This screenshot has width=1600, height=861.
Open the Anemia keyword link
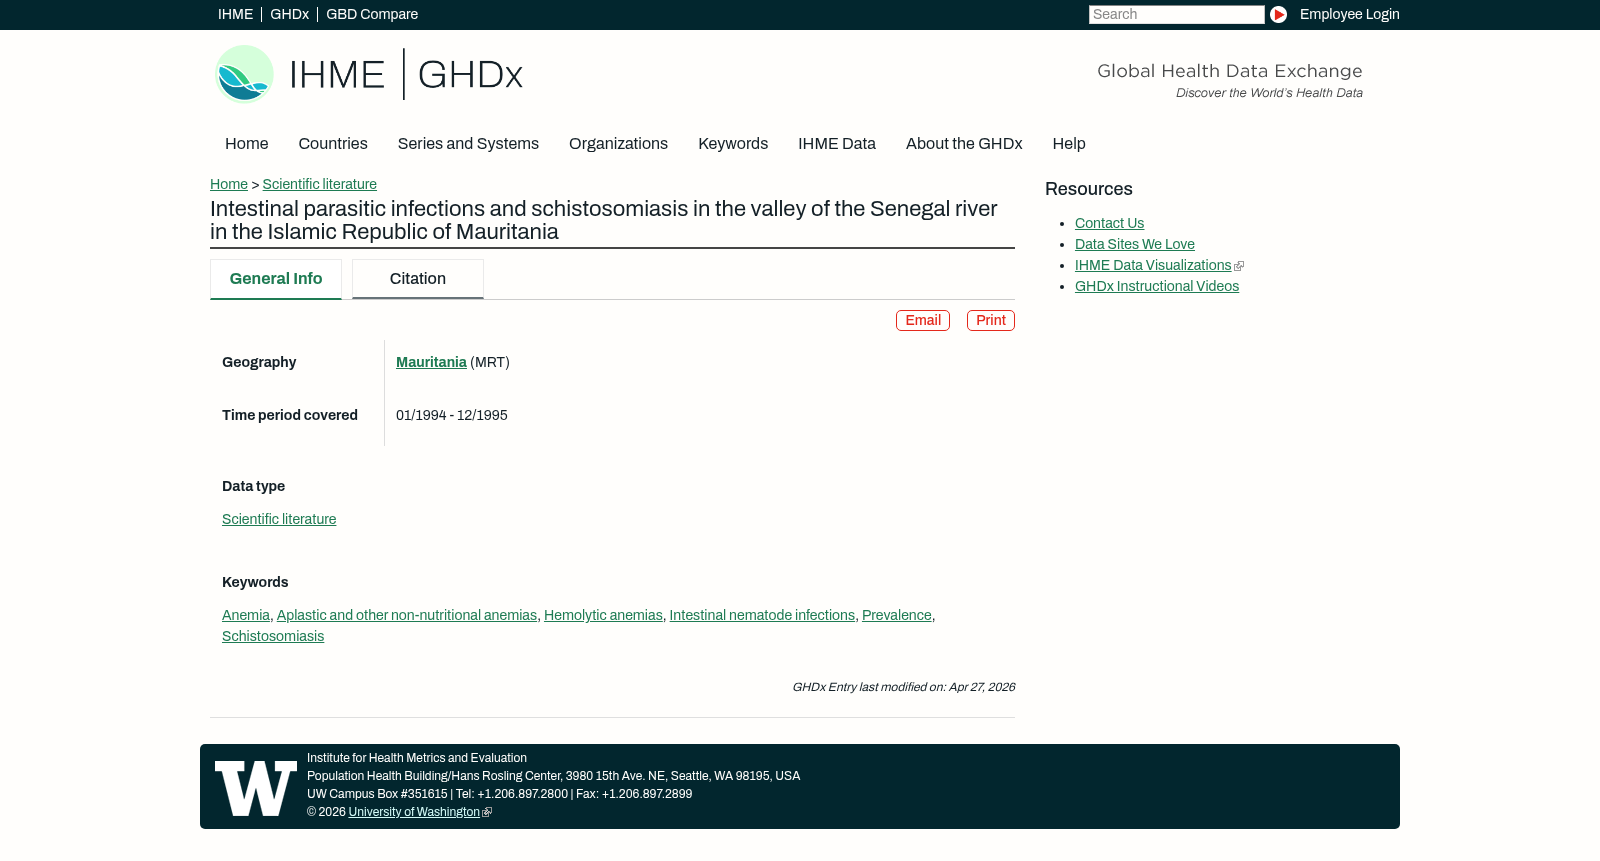tap(246, 615)
